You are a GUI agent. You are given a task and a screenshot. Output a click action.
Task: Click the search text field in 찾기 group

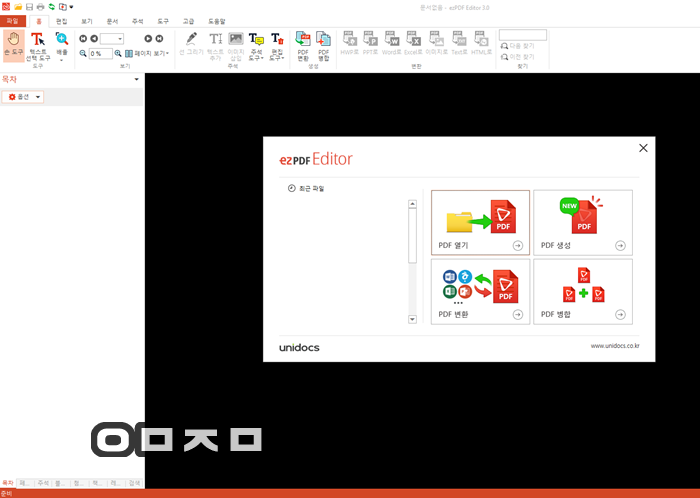pyautogui.click(x=523, y=35)
